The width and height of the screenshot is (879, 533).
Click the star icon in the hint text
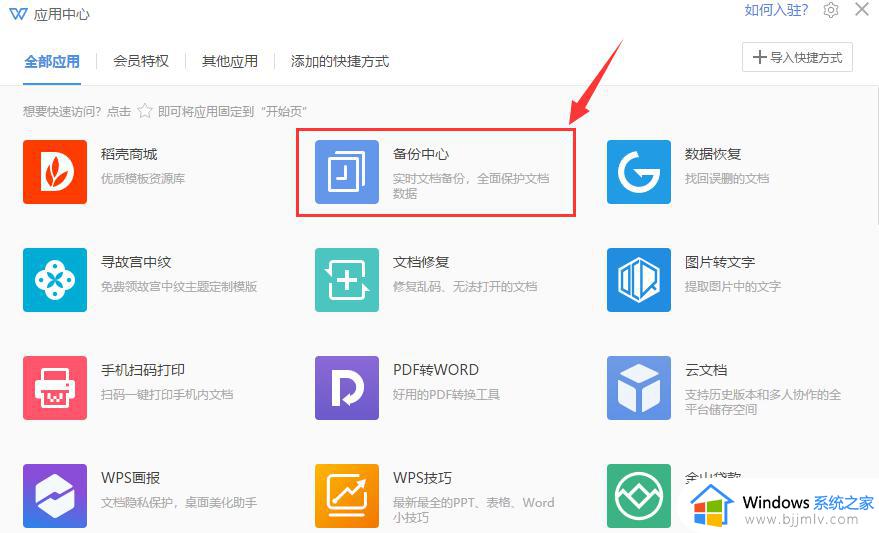pos(145,111)
